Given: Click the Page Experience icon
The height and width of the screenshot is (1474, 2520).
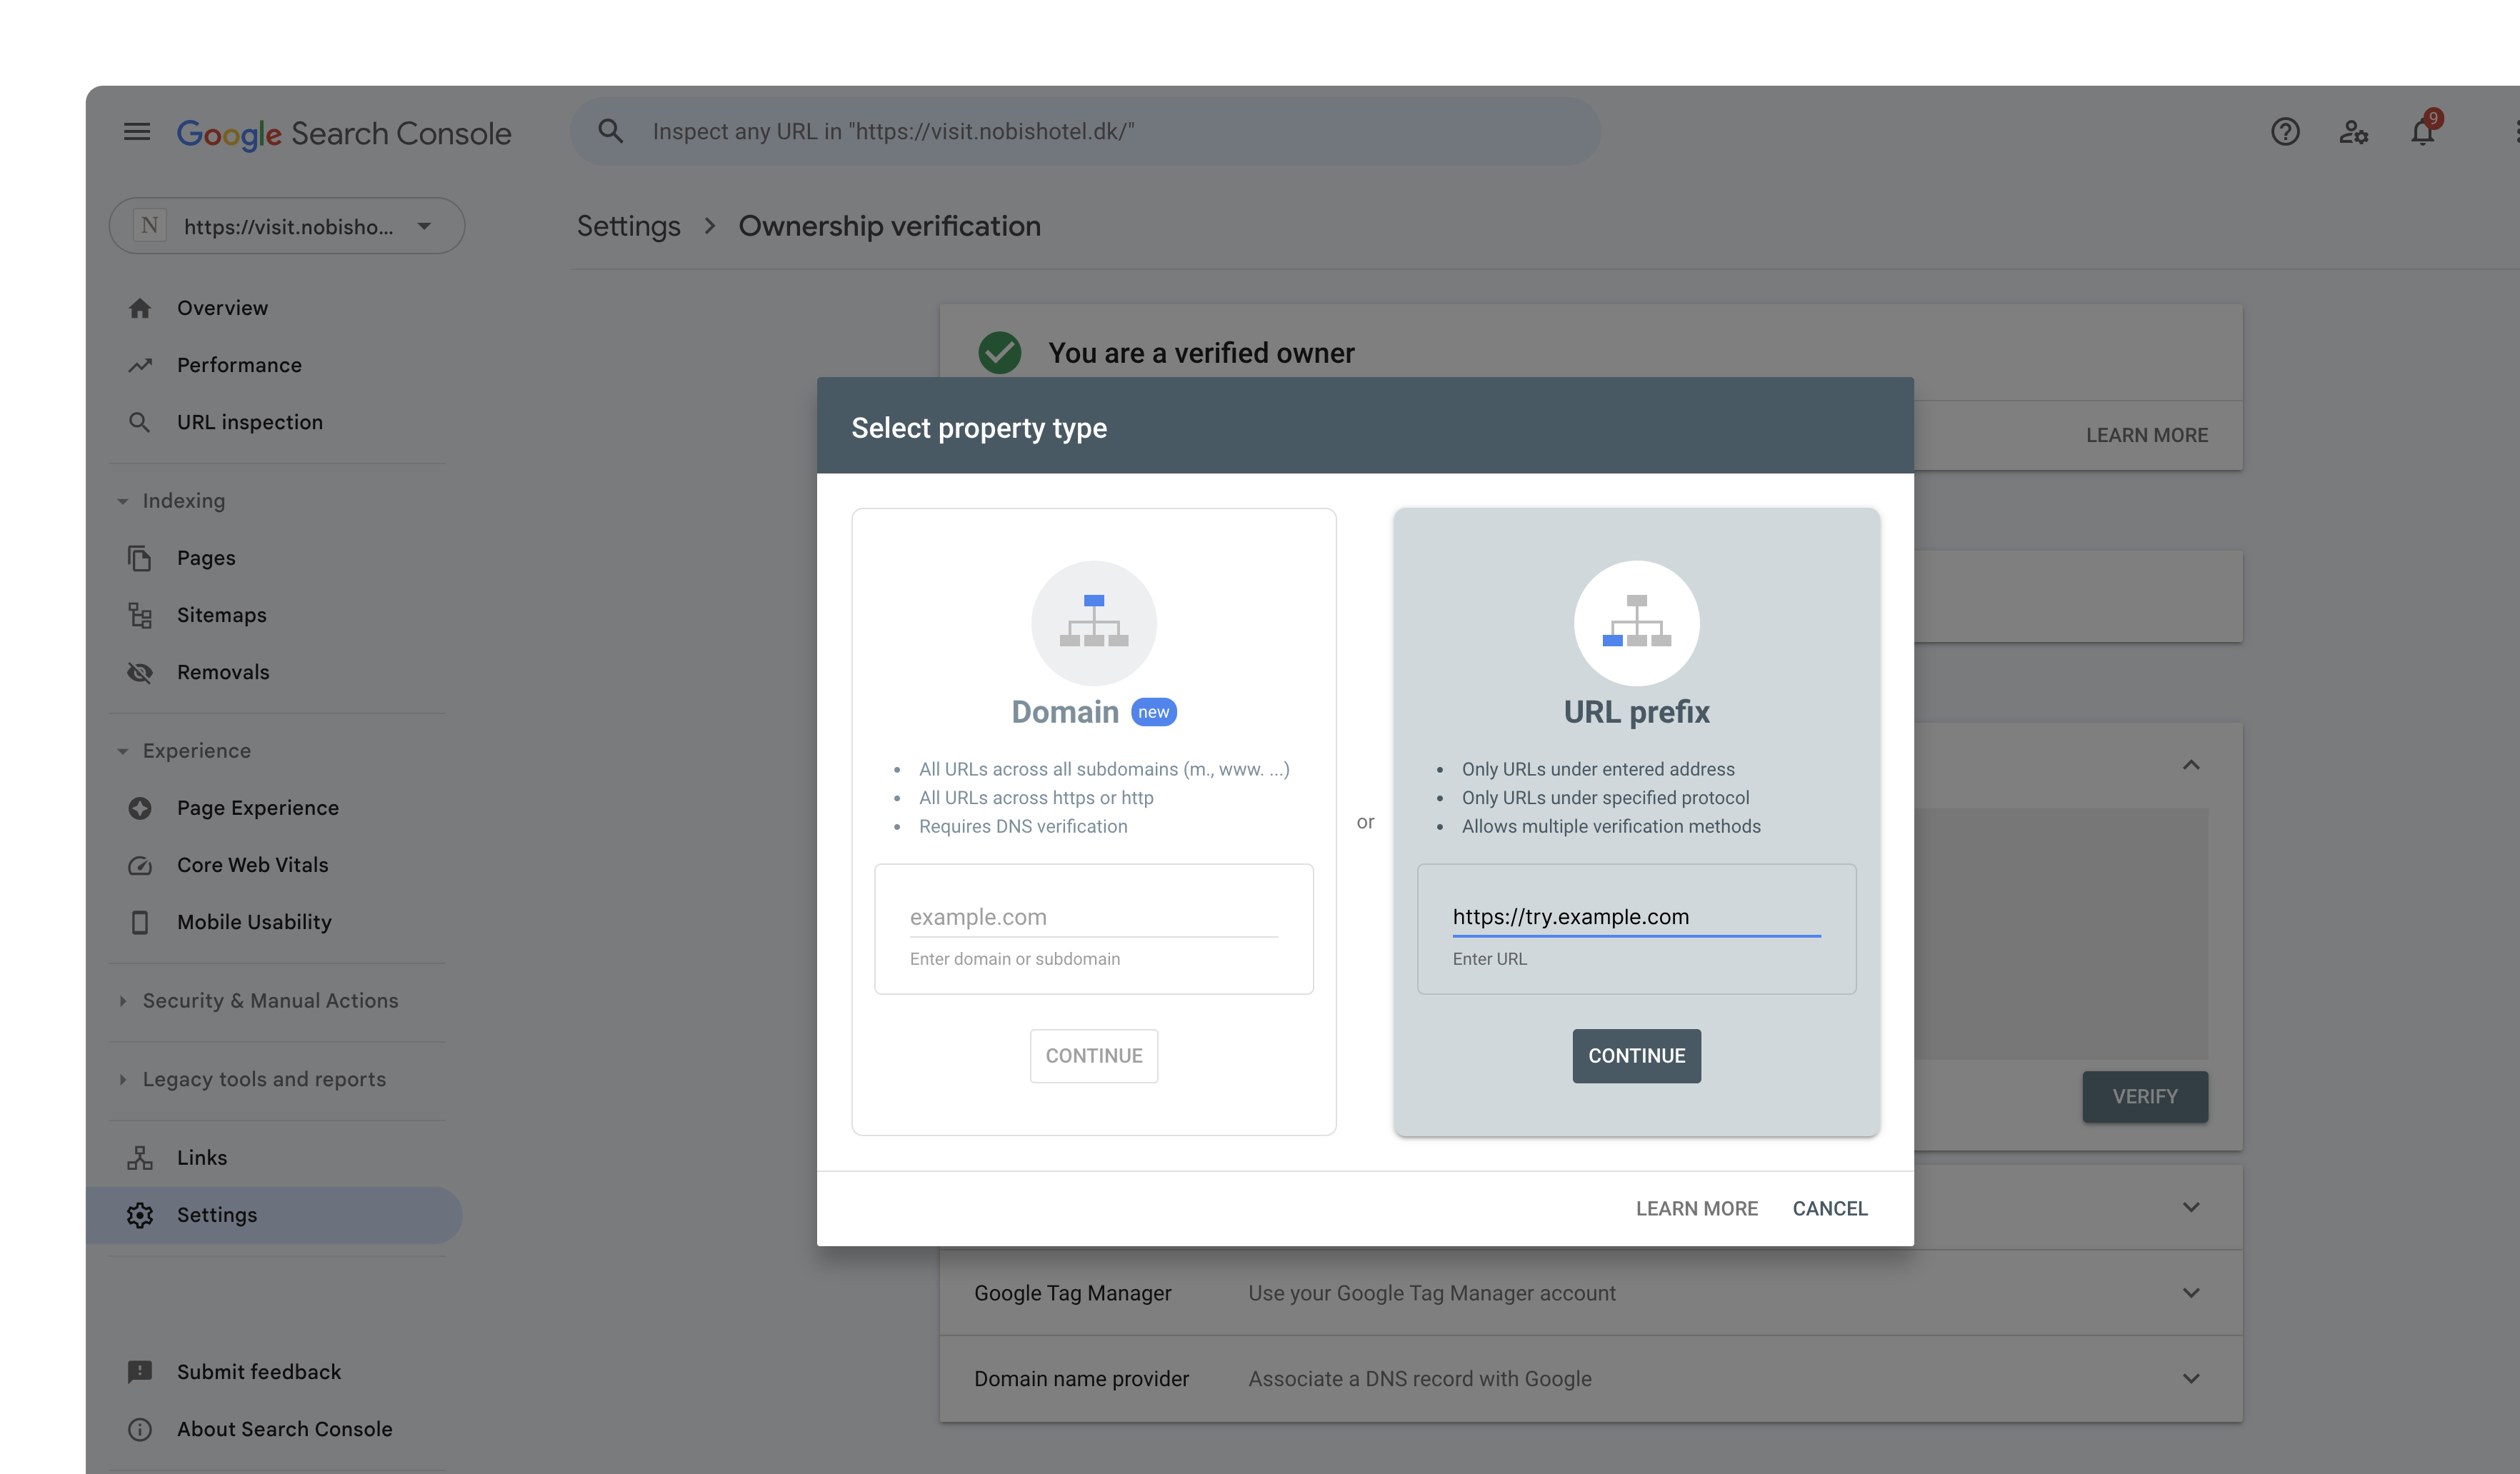Looking at the screenshot, I should [140, 808].
